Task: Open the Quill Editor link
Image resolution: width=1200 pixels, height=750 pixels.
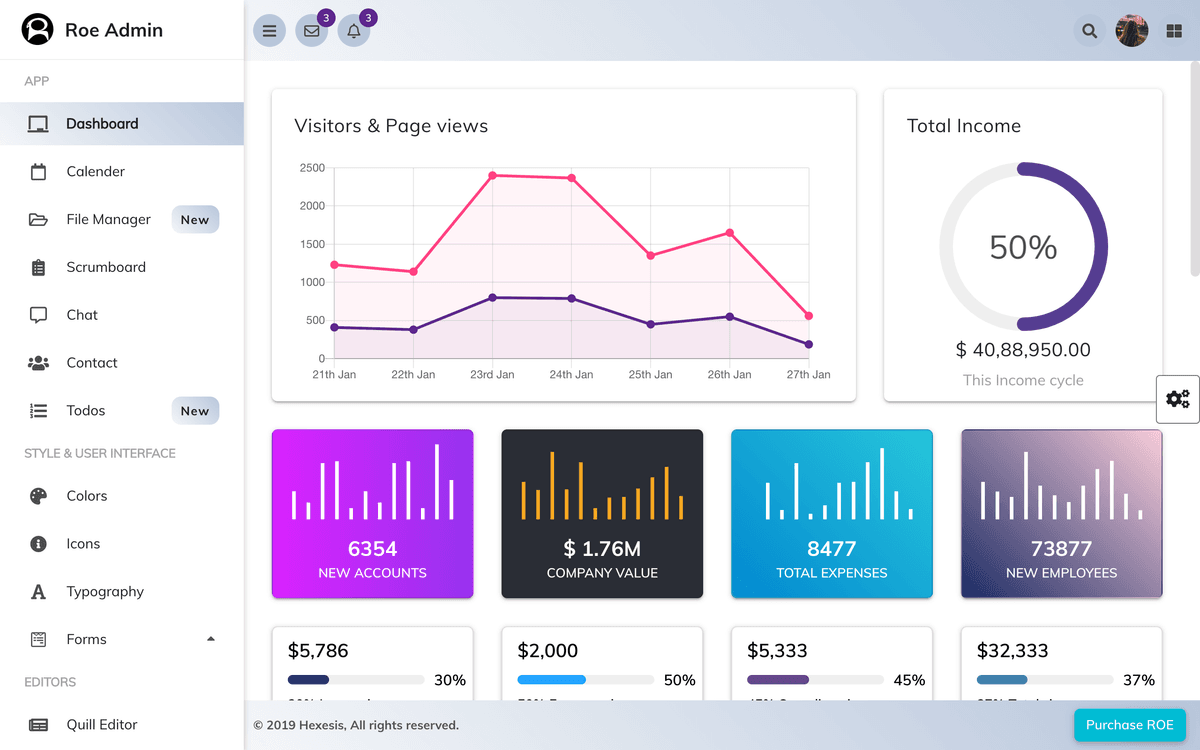Action: point(102,725)
